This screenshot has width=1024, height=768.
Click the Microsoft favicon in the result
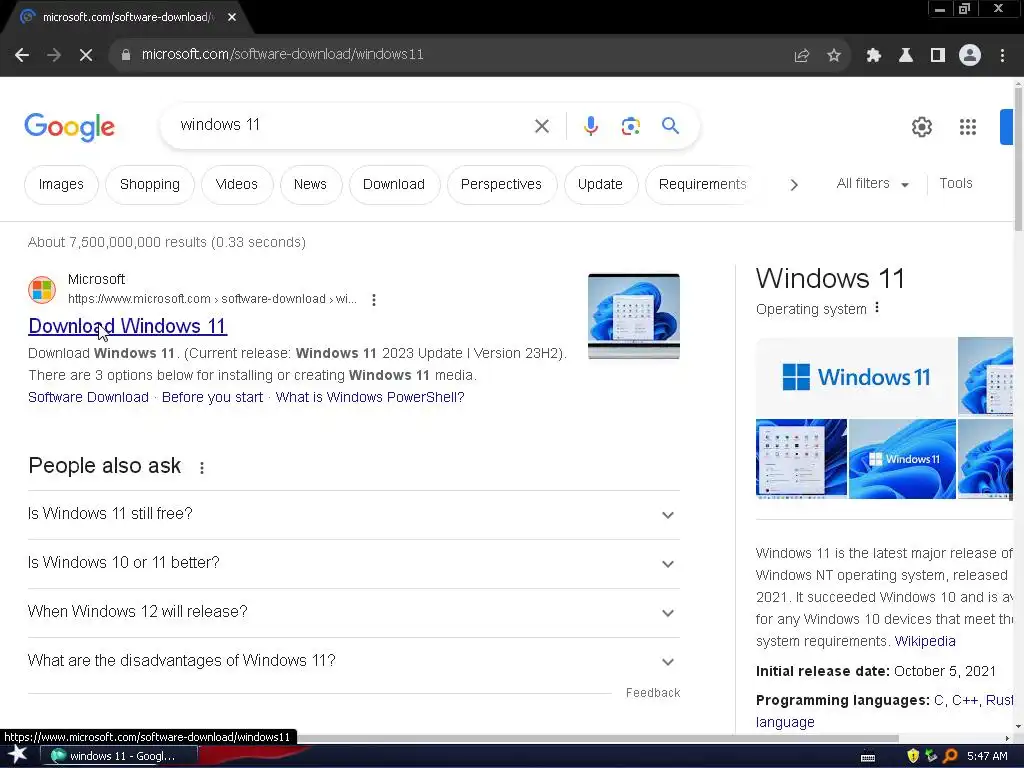42,289
